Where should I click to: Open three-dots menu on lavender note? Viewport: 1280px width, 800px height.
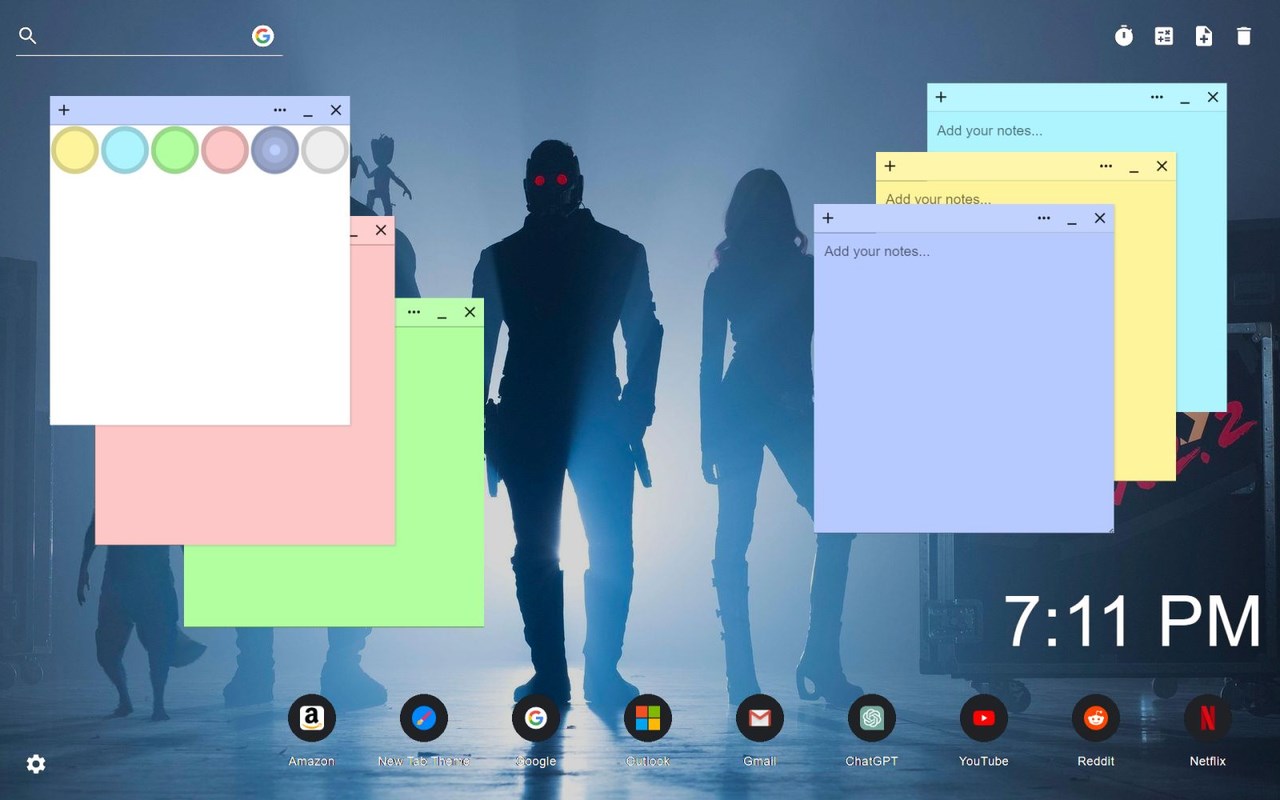point(1044,218)
